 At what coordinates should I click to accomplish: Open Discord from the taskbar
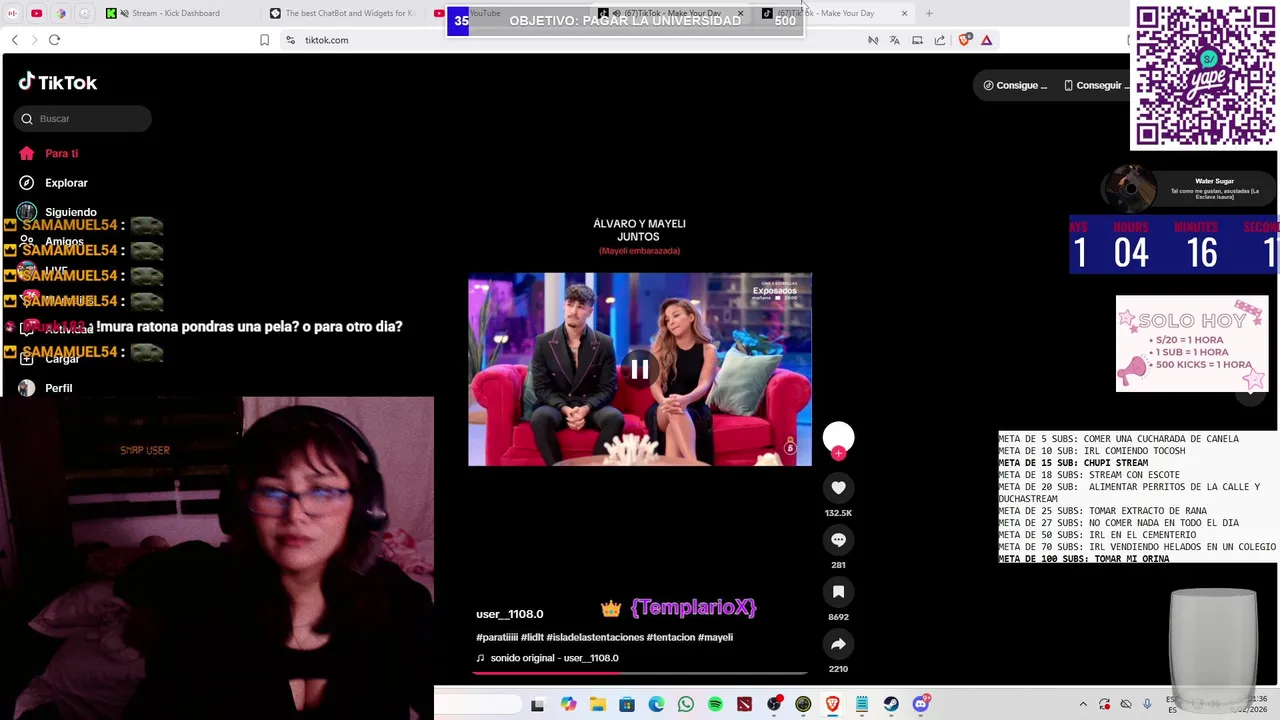pos(920,704)
